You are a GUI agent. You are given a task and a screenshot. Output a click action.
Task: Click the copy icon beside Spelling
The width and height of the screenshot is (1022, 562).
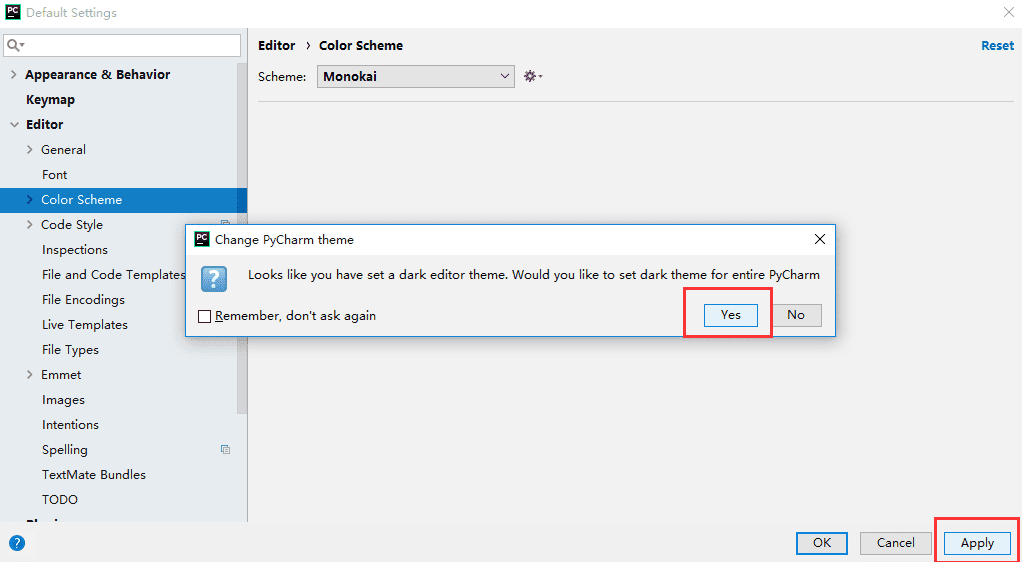pyautogui.click(x=226, y=449)
